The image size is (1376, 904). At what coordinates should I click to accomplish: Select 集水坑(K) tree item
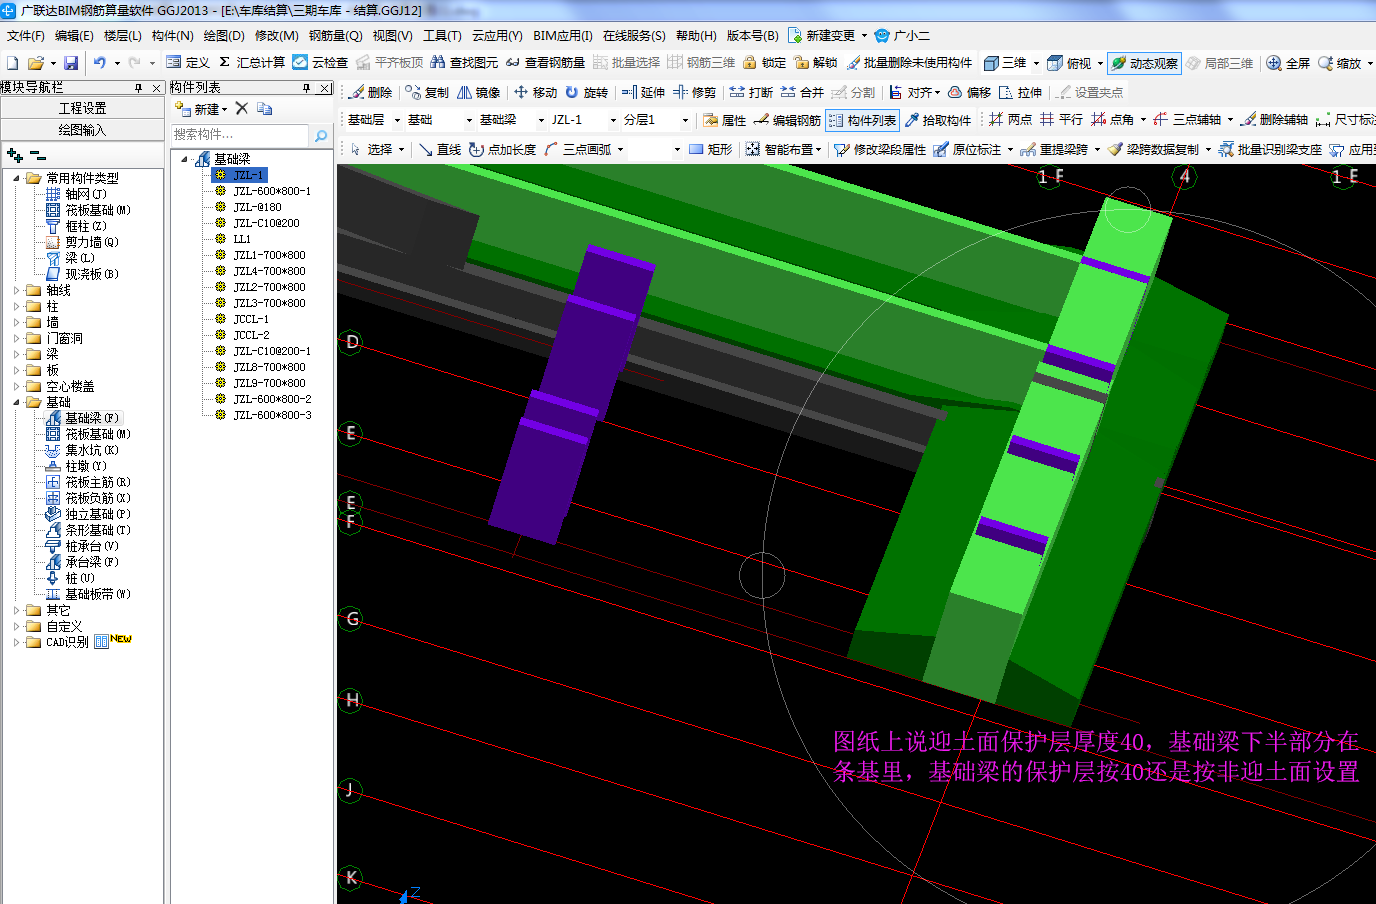coord(92,450)
